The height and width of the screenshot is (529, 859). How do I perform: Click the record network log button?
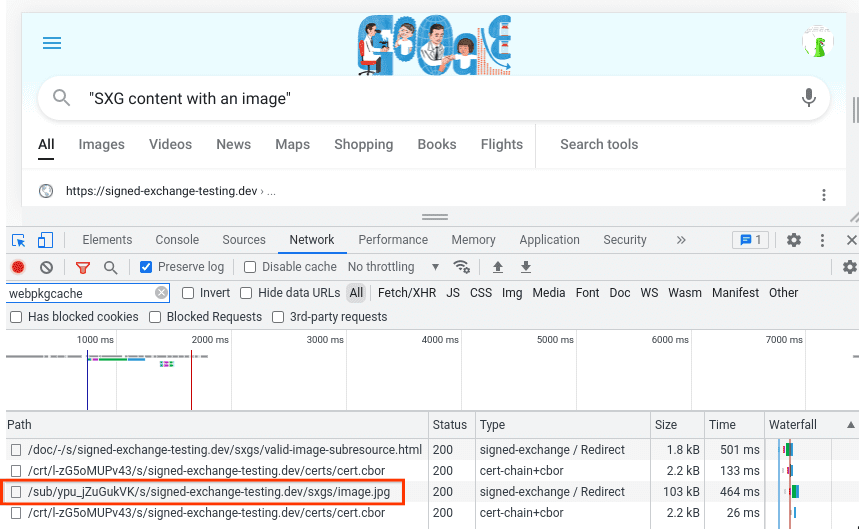[x=18, y=268]
